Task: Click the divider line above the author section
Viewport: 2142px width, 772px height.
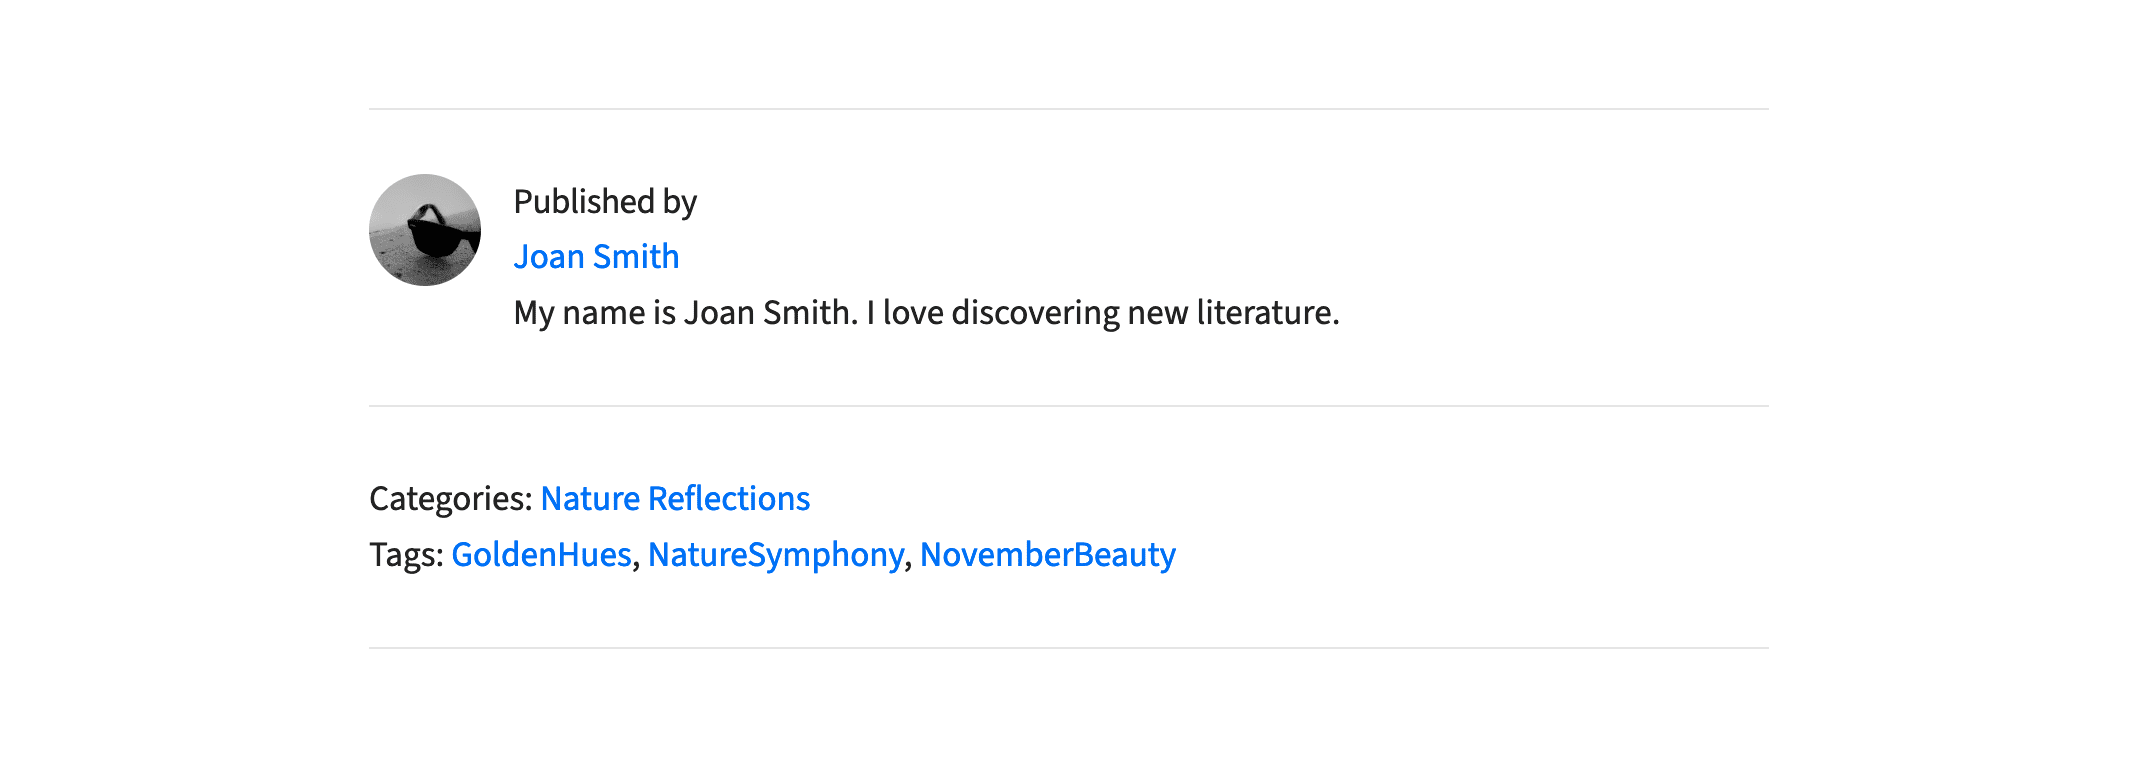Action: pyautogui.click(x=1069, y=109)
